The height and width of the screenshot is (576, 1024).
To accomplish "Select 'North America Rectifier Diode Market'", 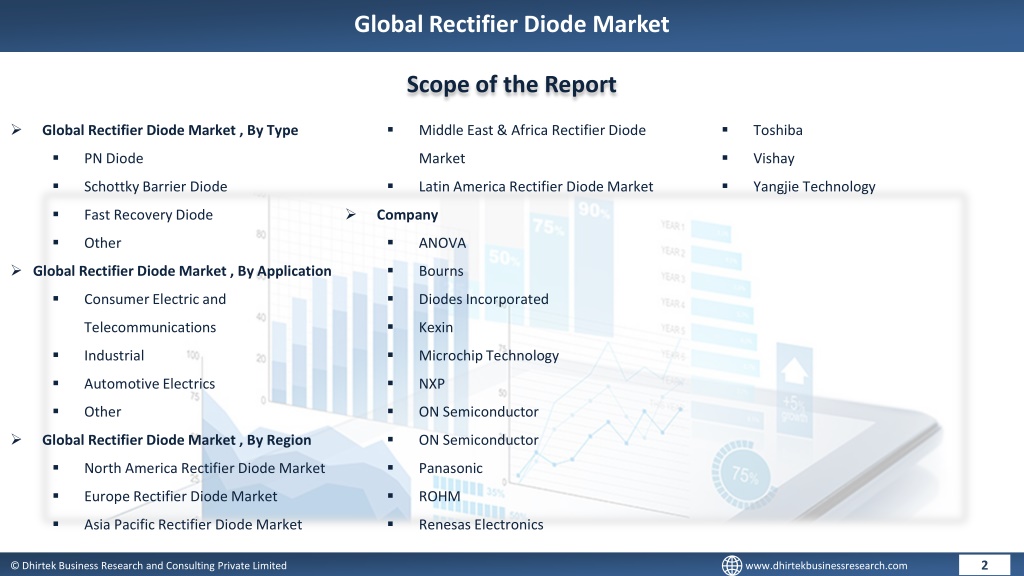I will [204, 468].
